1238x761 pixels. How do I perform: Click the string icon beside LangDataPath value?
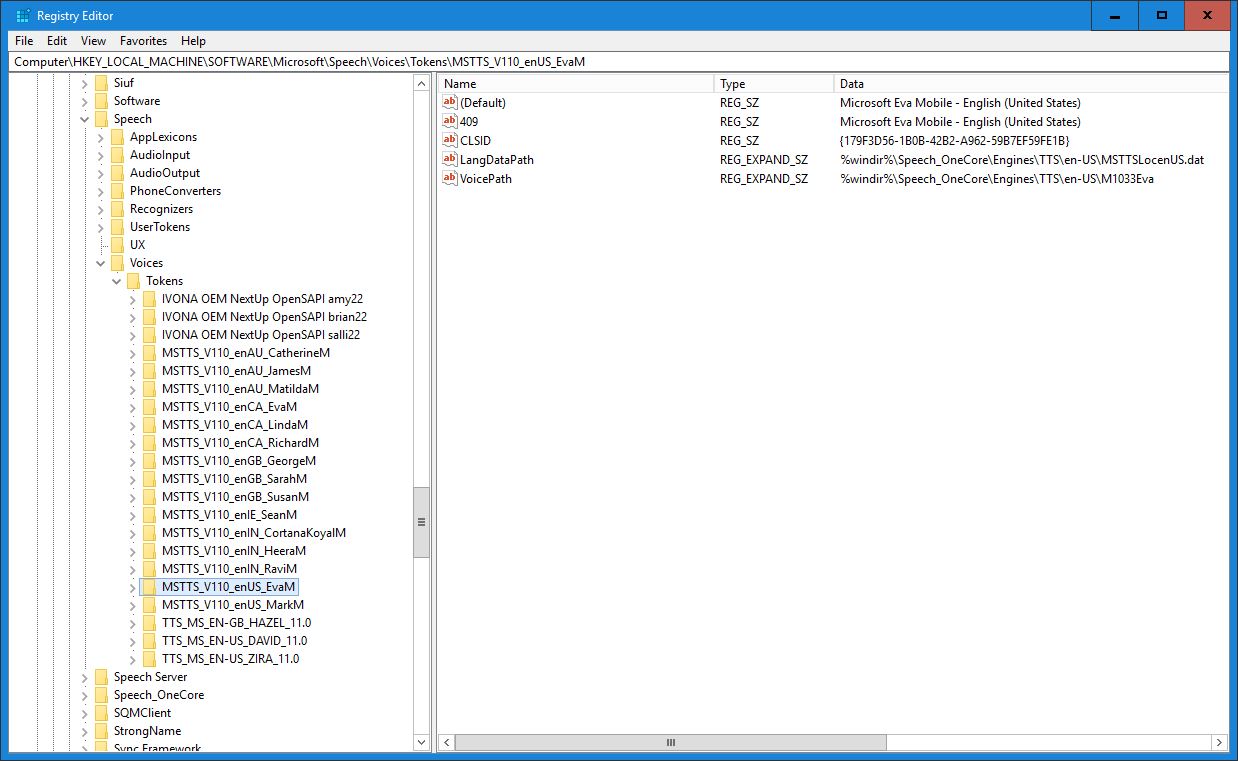click(450, 159)
